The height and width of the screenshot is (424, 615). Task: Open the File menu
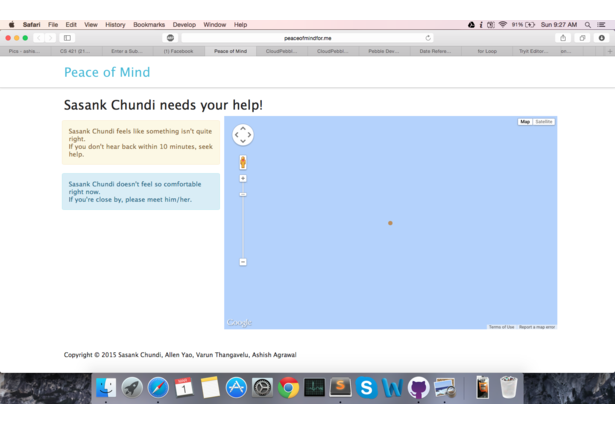tap(53, 24)
